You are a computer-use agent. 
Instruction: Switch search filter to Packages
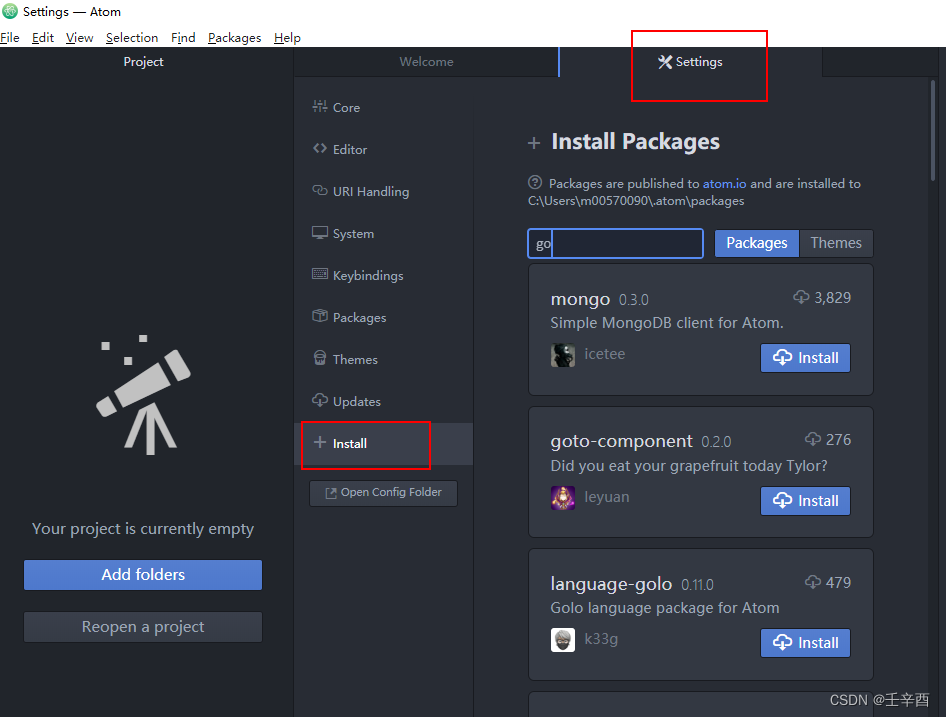[x=756, y=243]
